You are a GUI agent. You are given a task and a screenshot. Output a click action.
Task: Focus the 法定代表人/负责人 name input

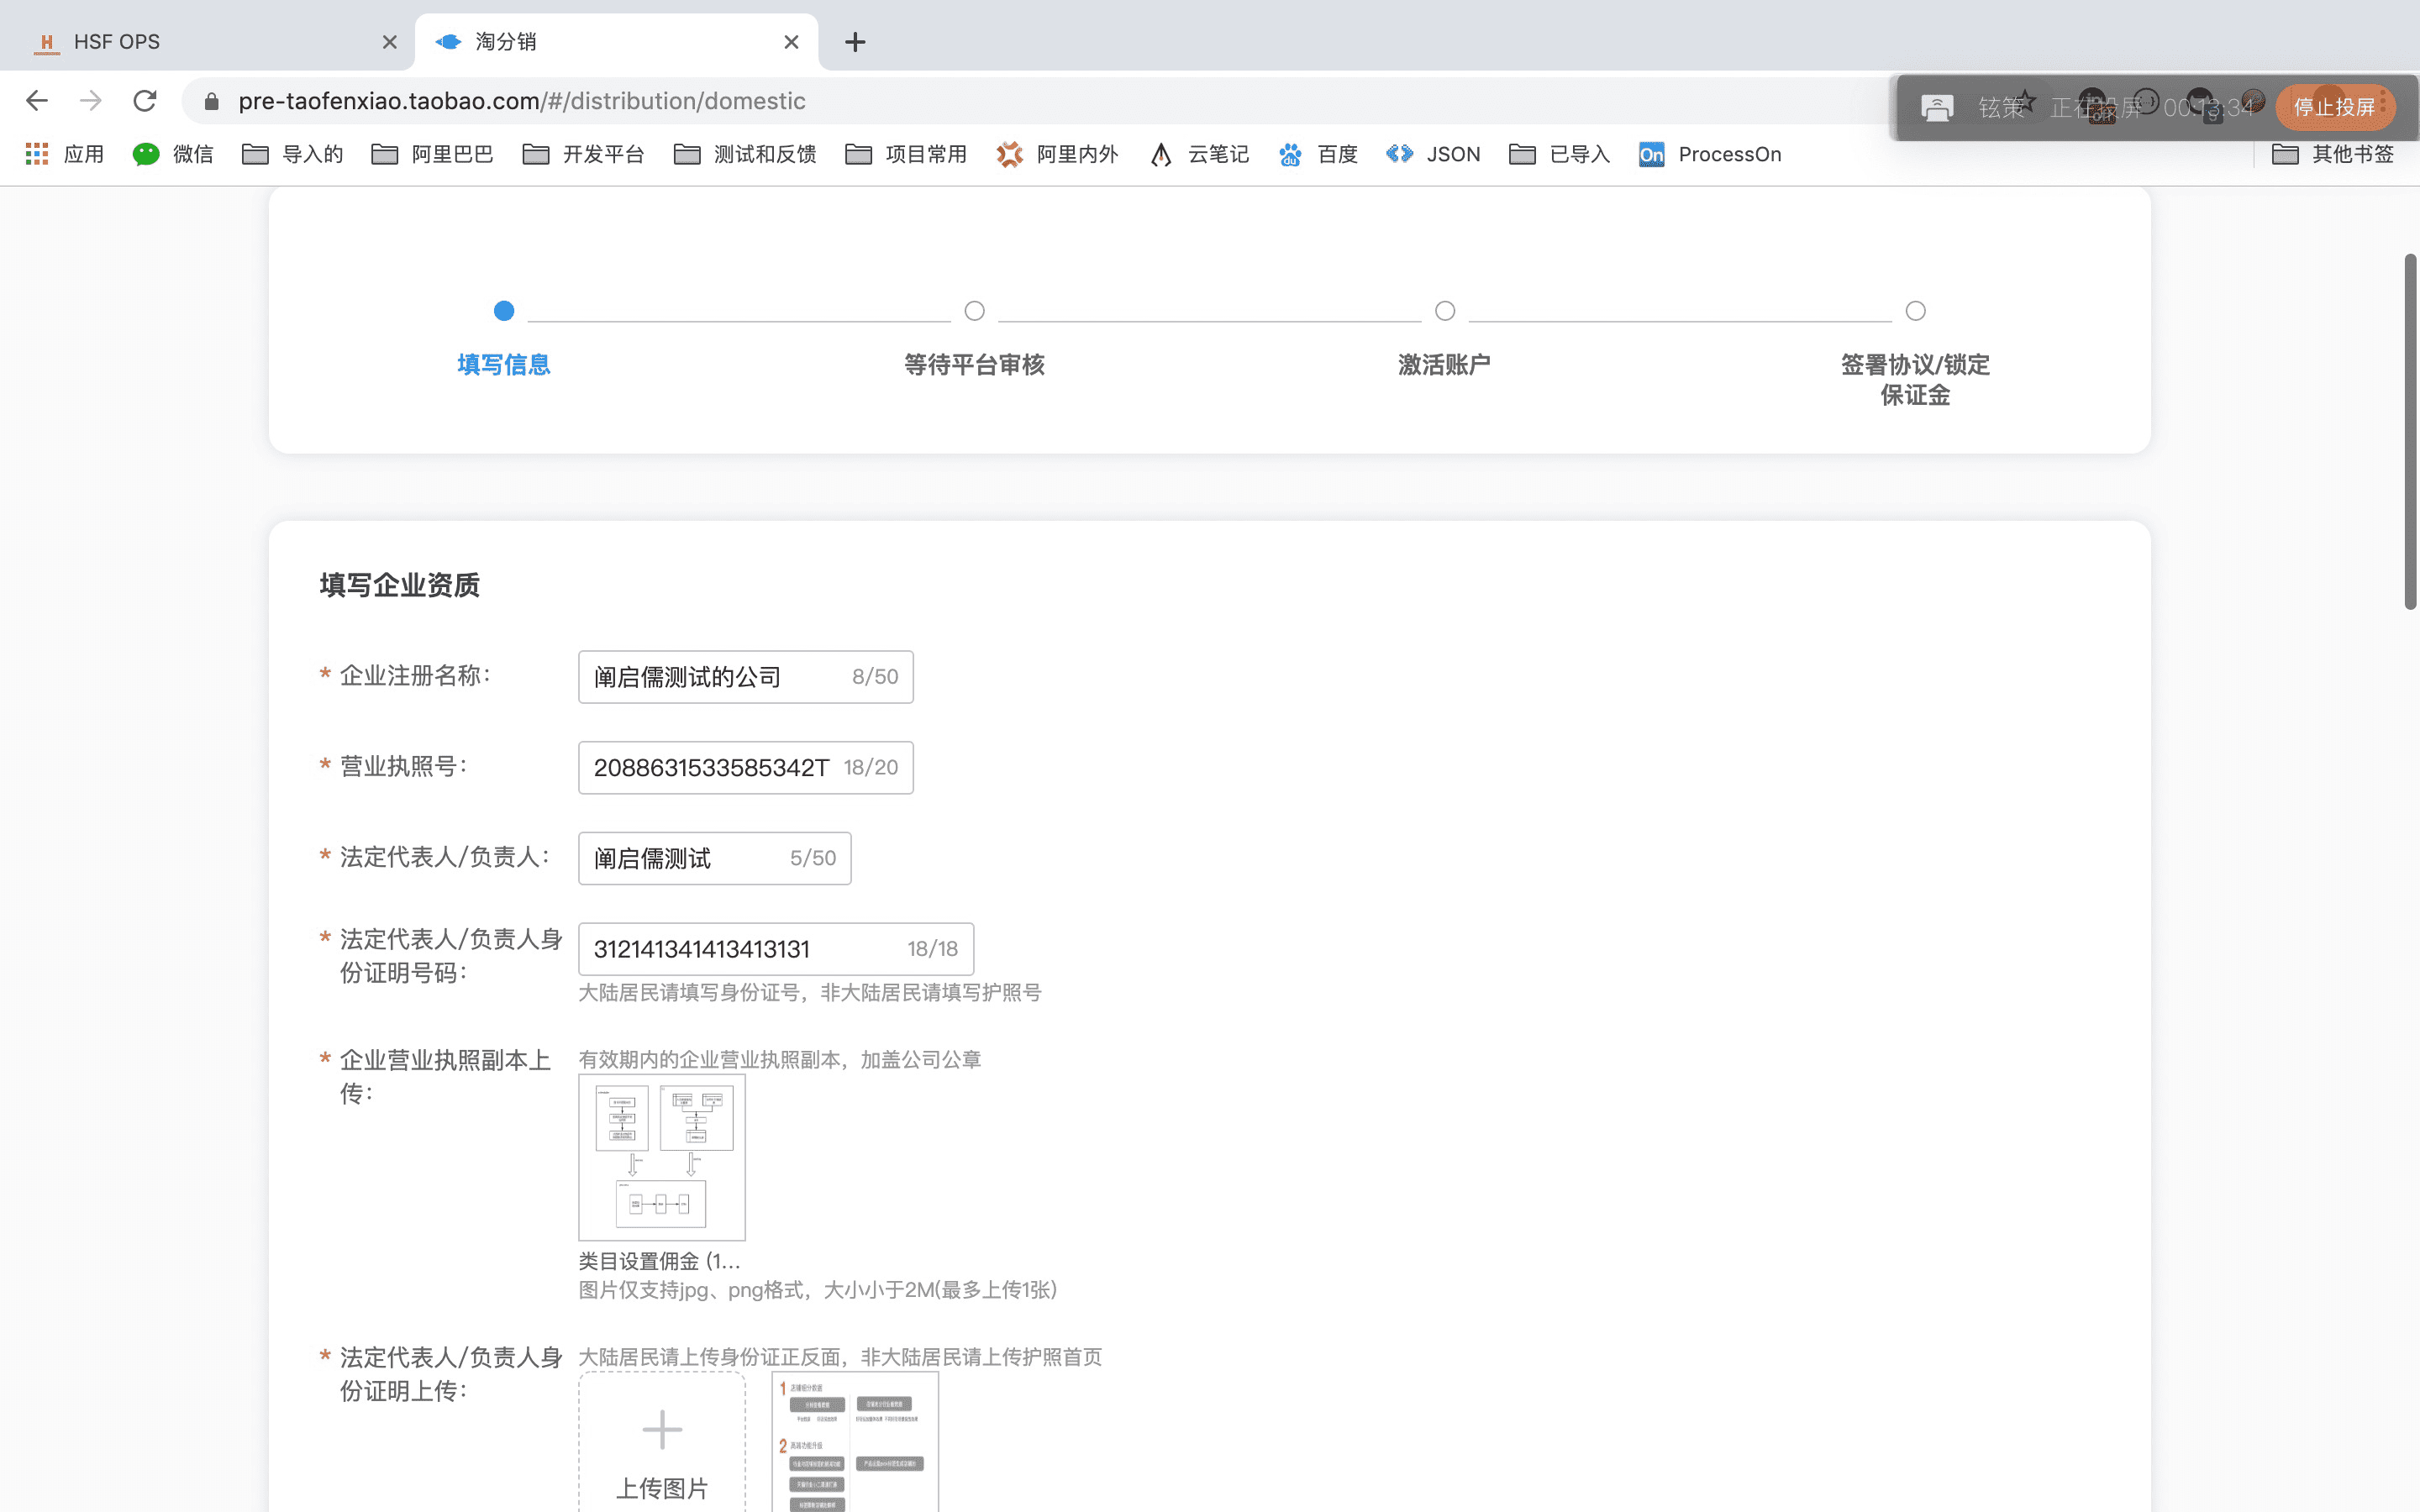715,858
